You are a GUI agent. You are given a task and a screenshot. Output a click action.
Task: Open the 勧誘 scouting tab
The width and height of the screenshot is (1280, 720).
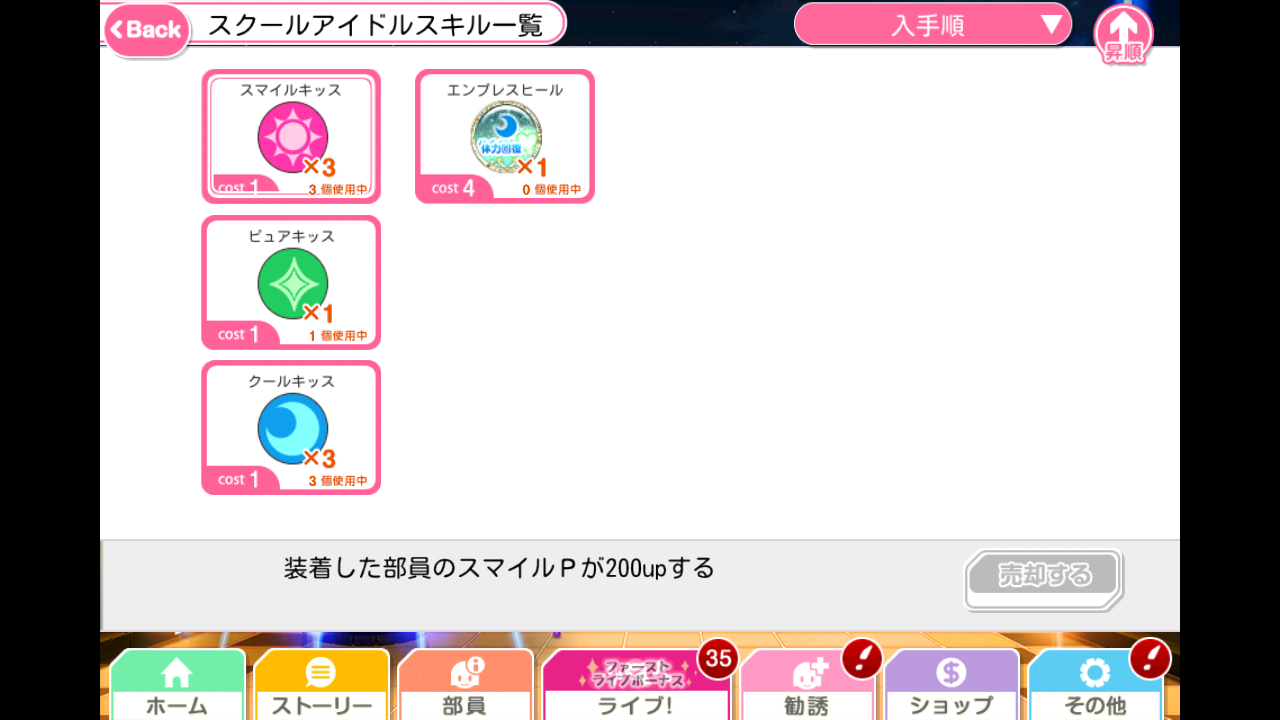click(x=807, y=686)
